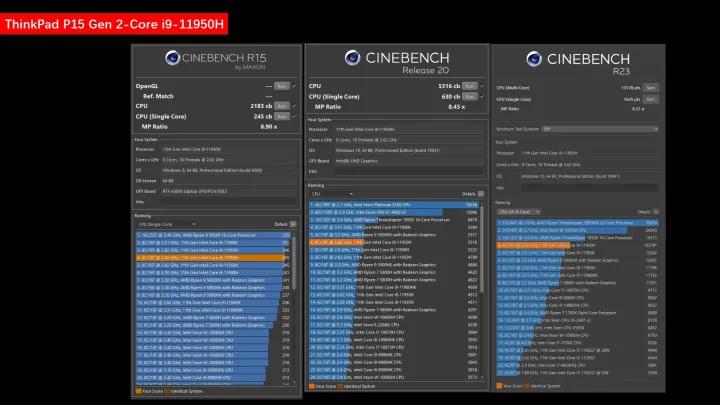720x405 pixels.
Task: Toggle CPU (Single Core) checkbox in Cinebench R15
Action: coord(294,117)
